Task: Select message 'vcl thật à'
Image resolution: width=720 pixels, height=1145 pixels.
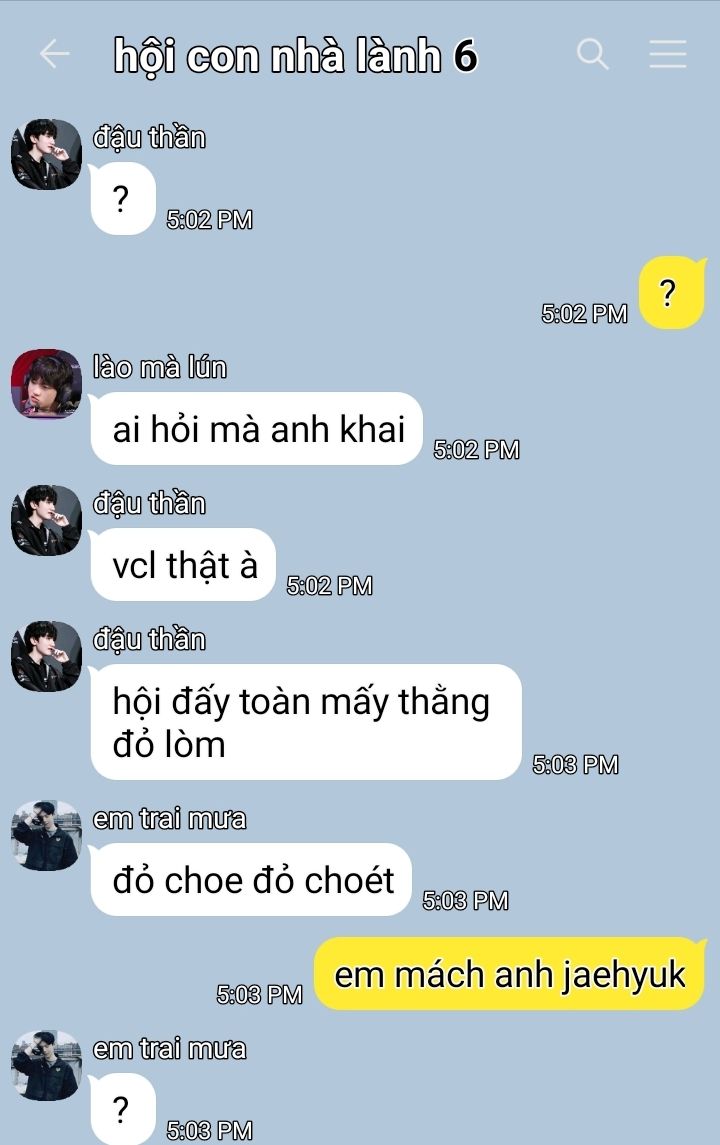Action: coord(183,564)
